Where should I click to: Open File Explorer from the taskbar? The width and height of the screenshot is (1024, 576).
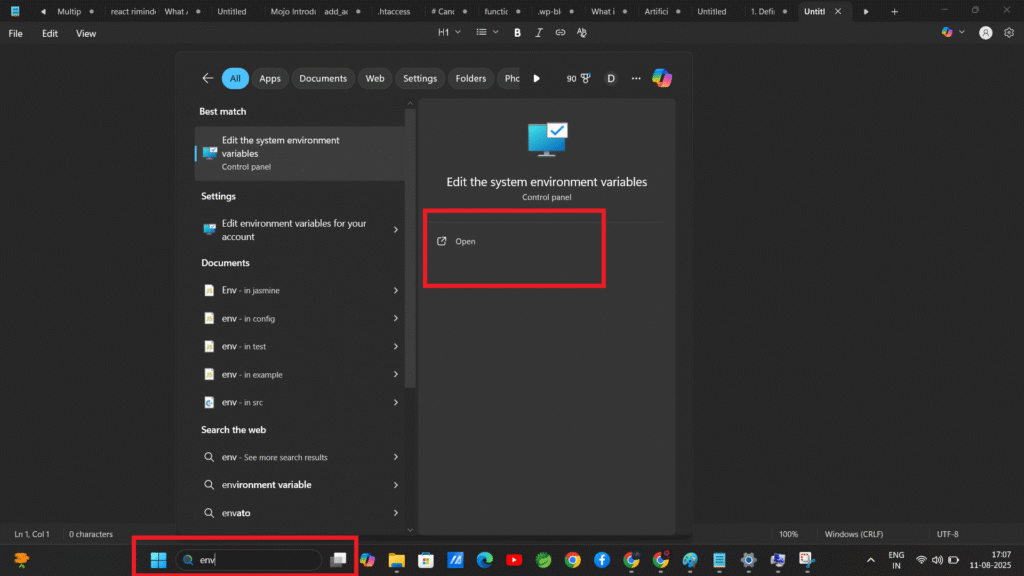pyautogui.click(x=396, y=560)
